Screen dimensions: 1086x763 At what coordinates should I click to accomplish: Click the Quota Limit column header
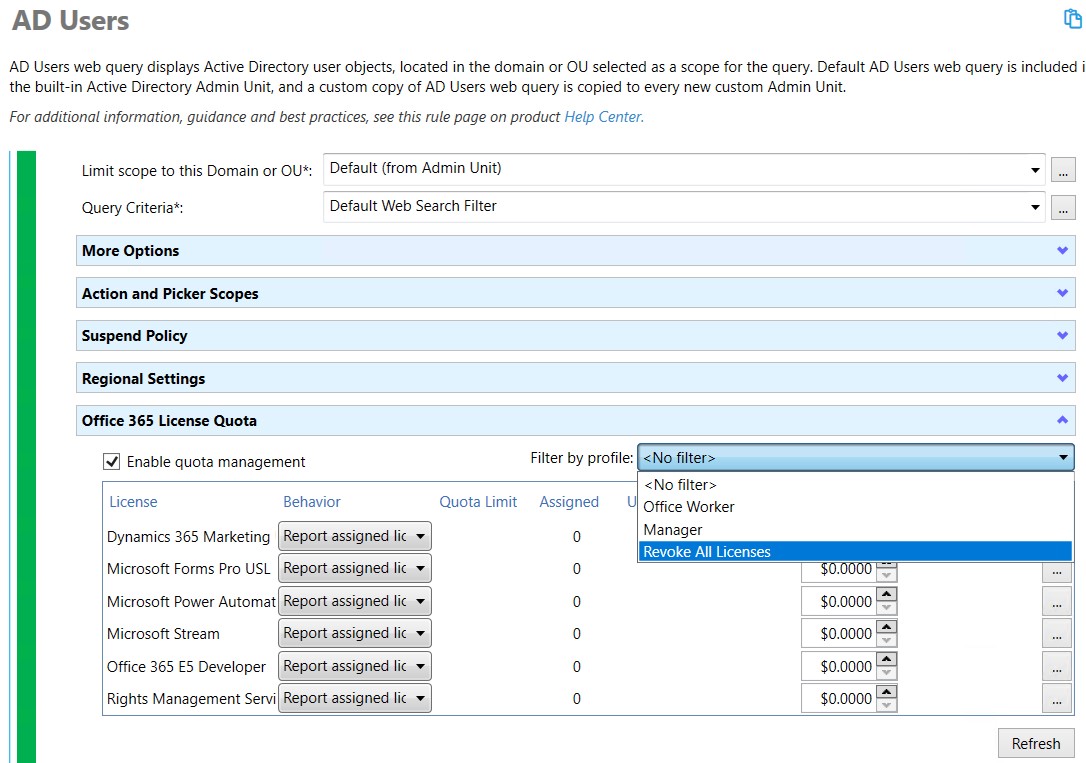pyautogui.click(x=478, y=502)
